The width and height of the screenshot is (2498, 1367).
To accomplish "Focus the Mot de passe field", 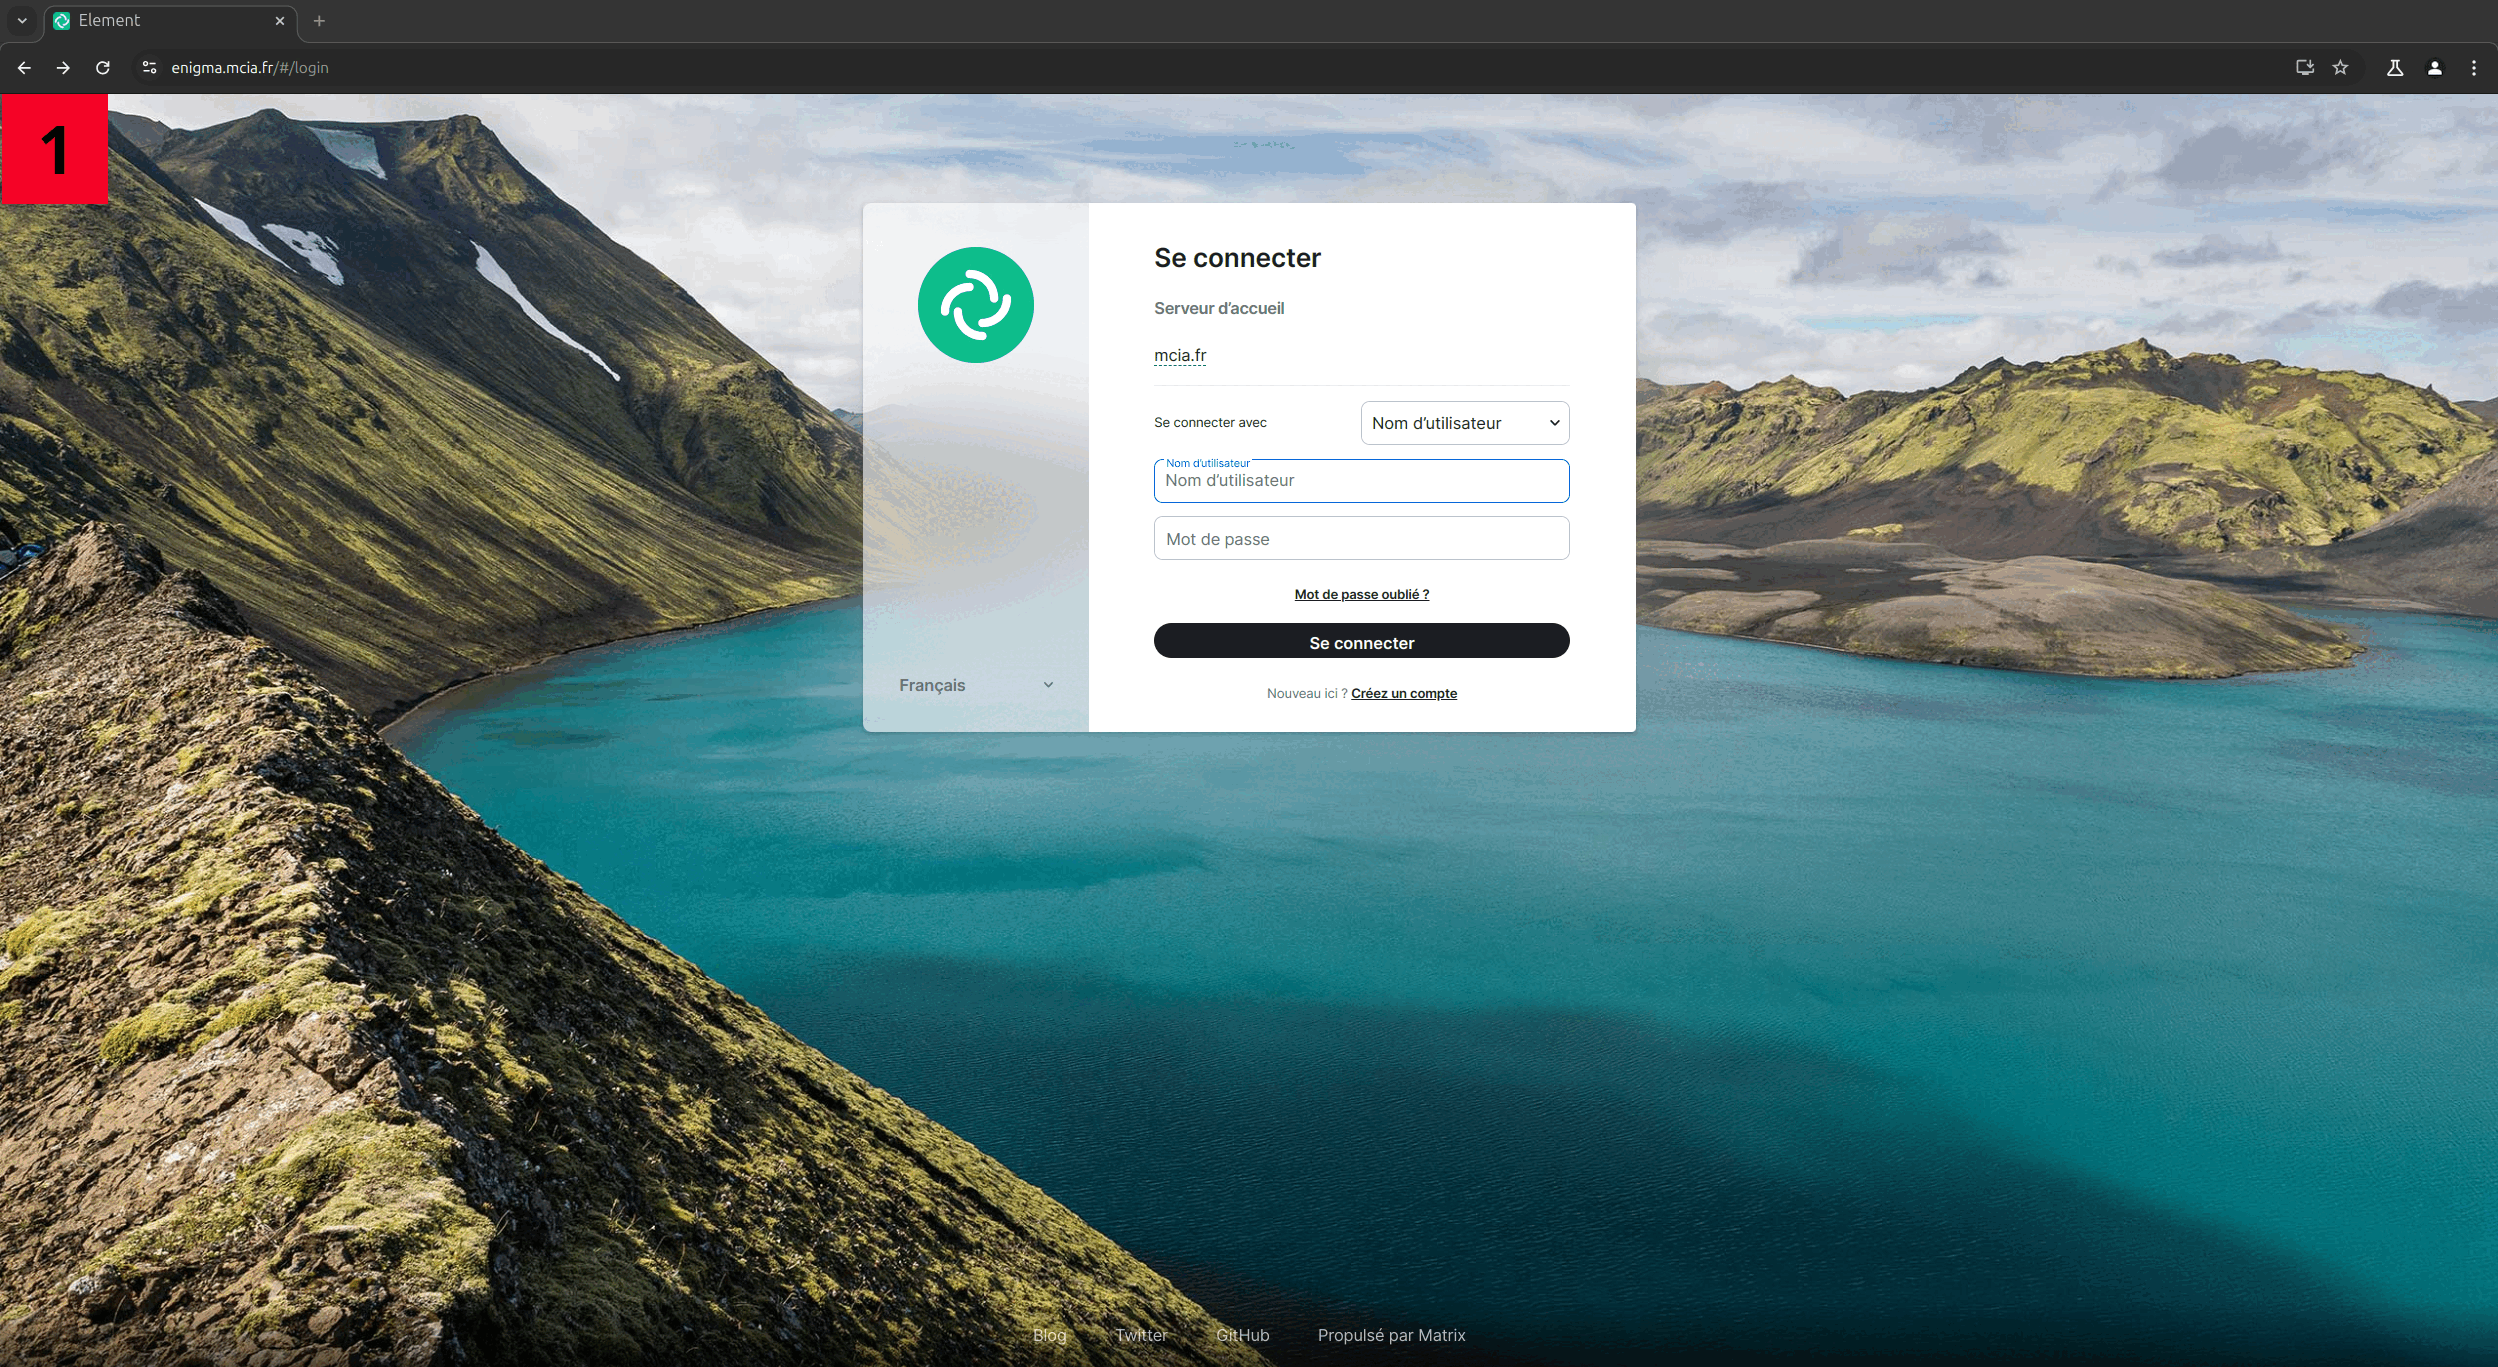I will tap(1361, 539).
